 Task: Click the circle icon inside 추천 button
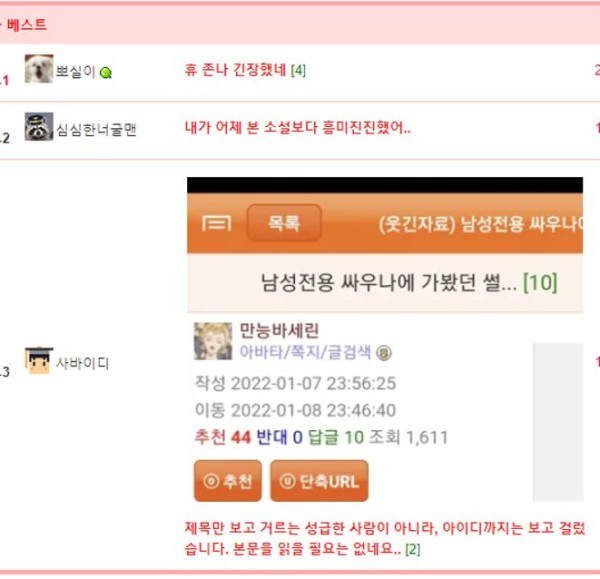point(211,481)
